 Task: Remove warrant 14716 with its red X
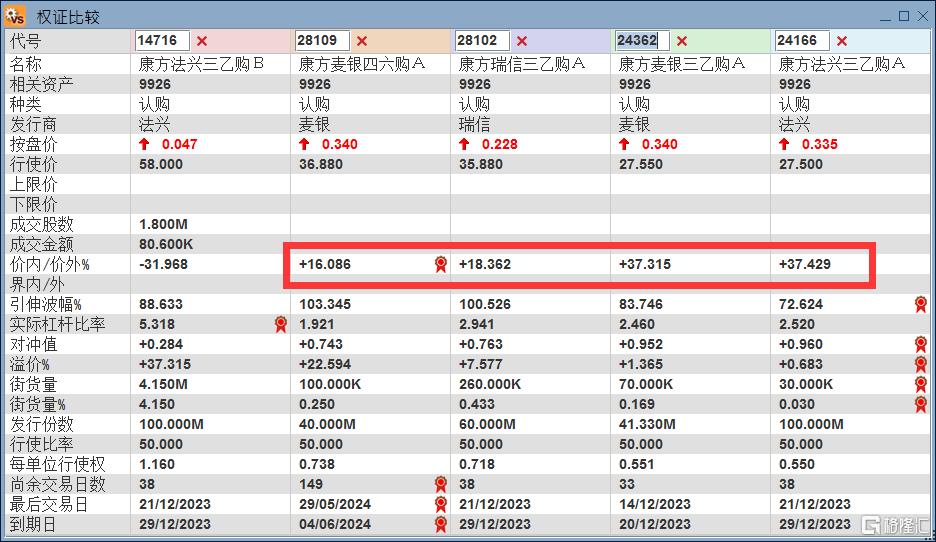point(202,41)
